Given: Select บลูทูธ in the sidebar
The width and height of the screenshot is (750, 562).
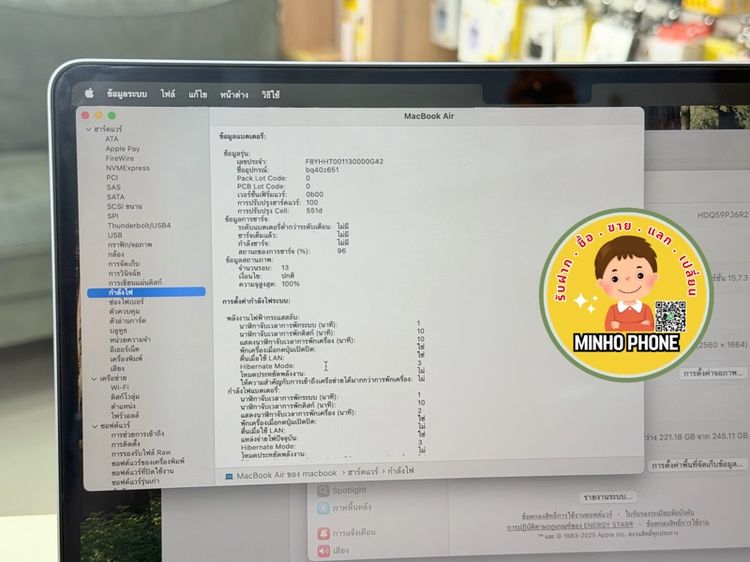Looking at the screenshot, I should 118,331.
